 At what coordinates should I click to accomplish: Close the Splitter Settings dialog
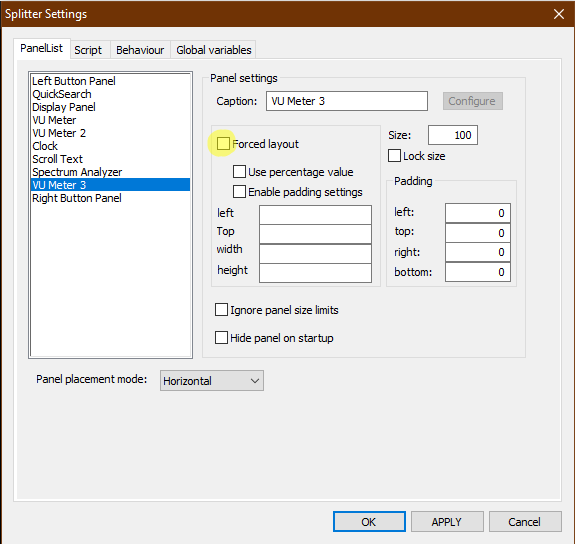point(558,14)
